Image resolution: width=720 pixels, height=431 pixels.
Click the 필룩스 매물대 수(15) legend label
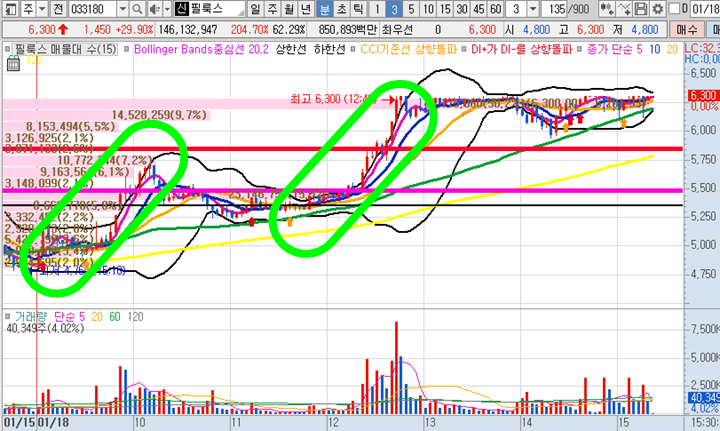65,49
